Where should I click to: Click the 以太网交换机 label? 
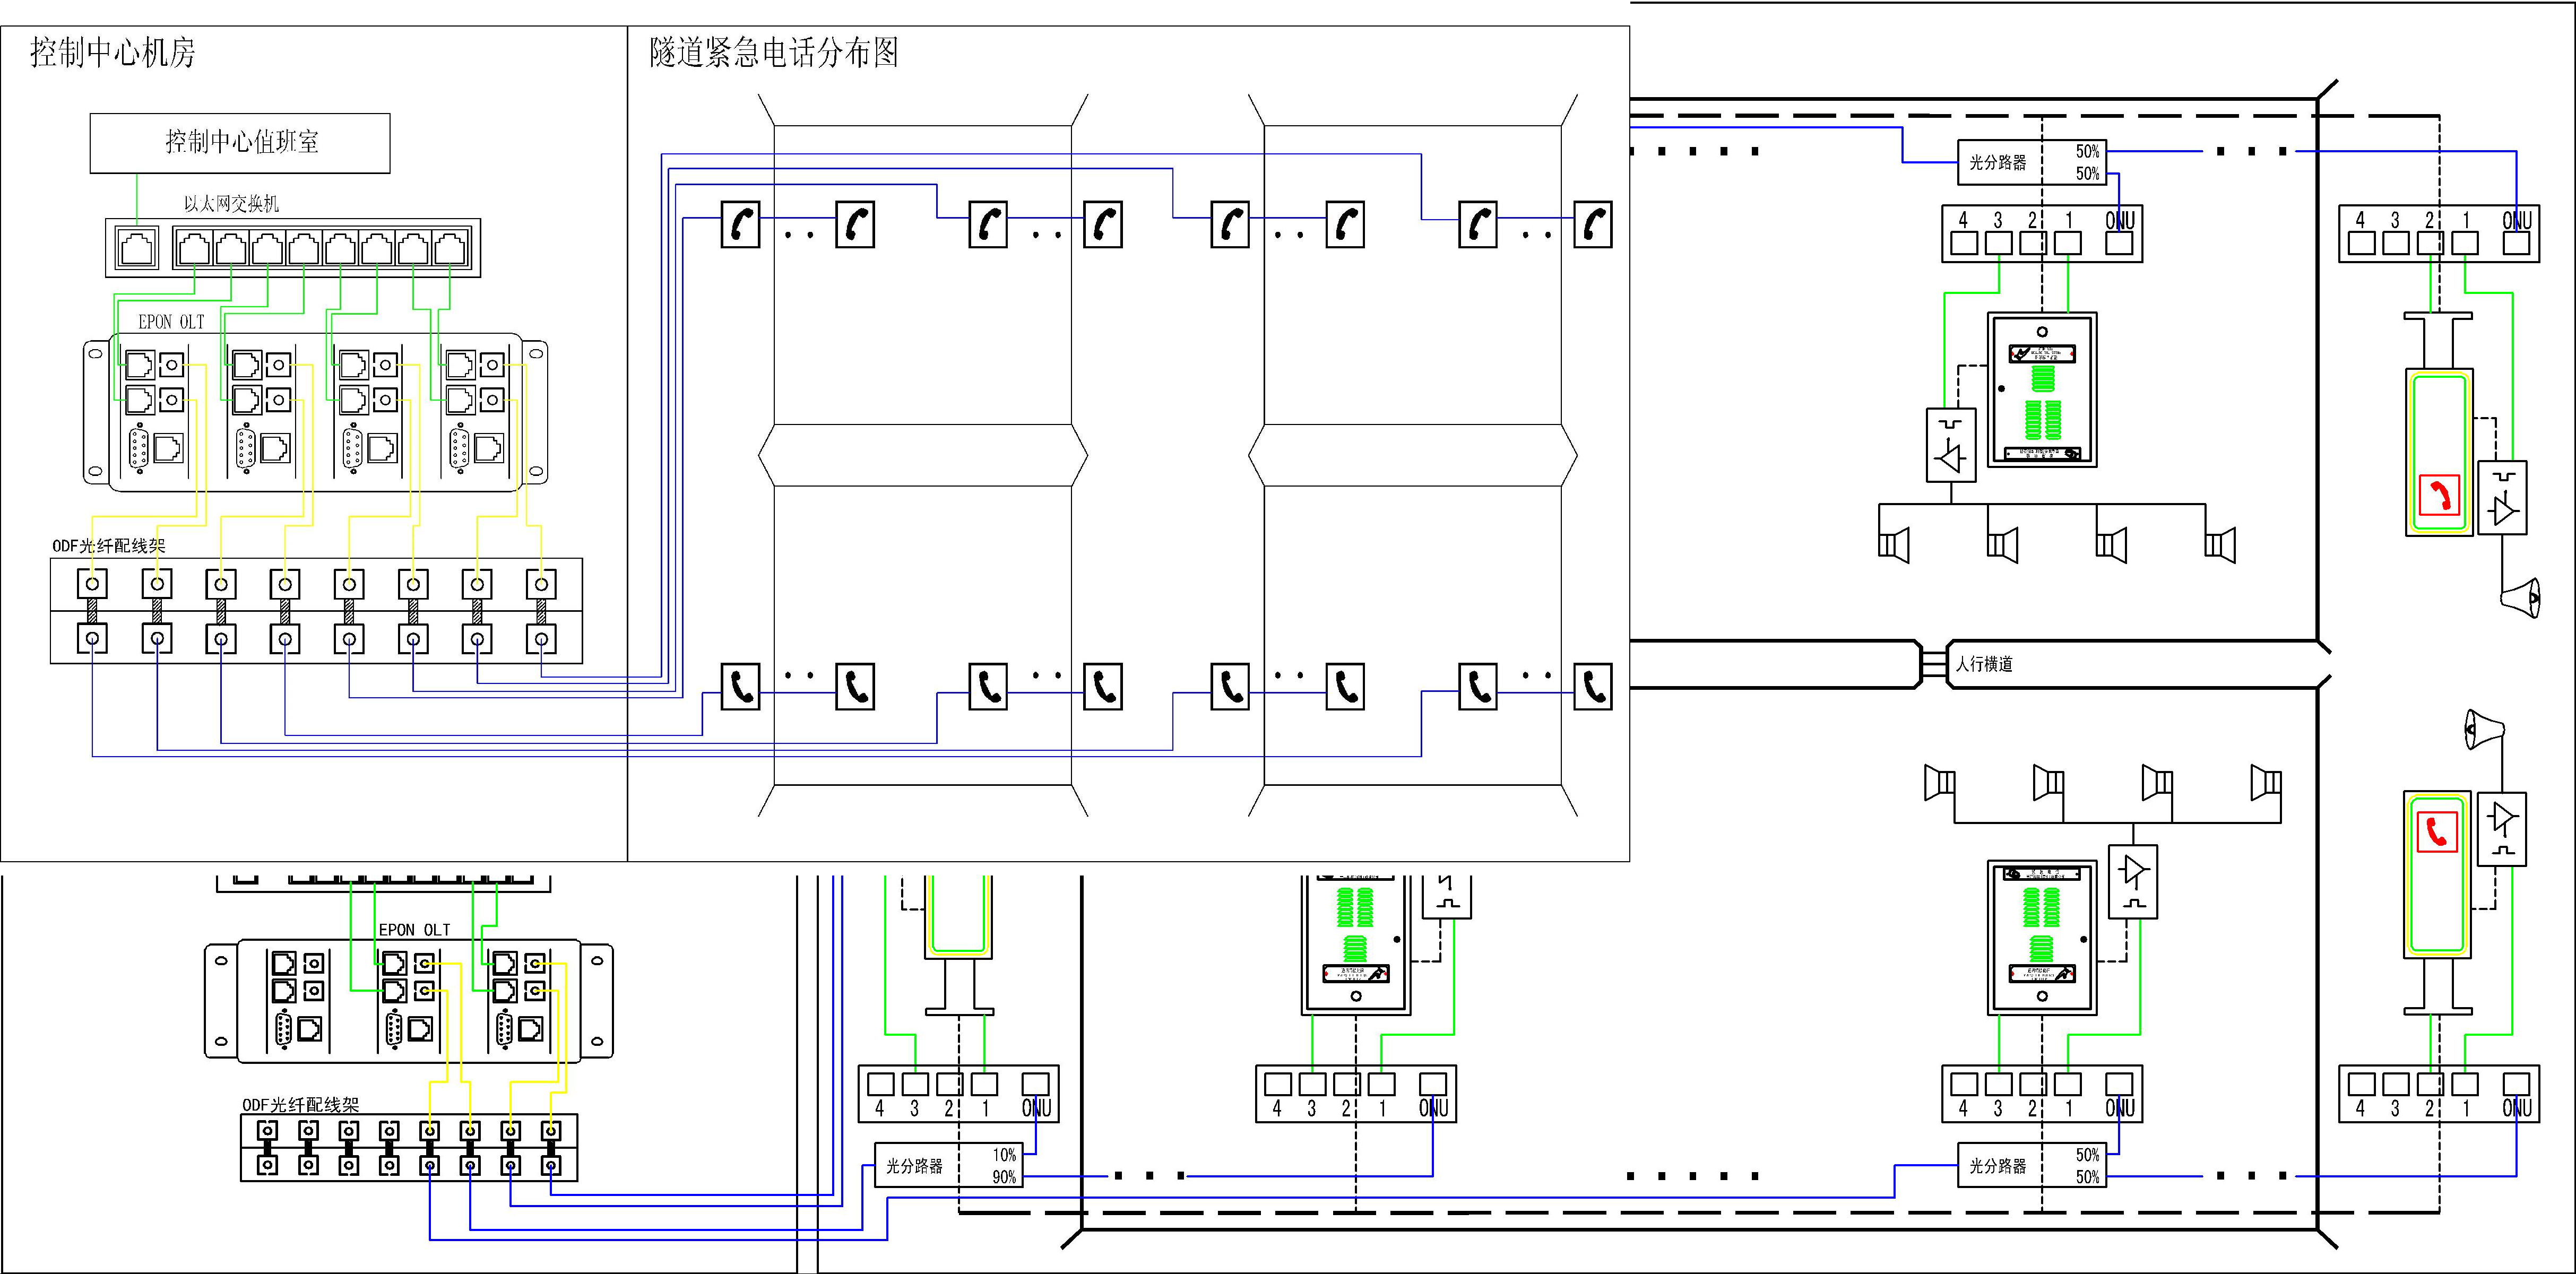tap(231, 204)
